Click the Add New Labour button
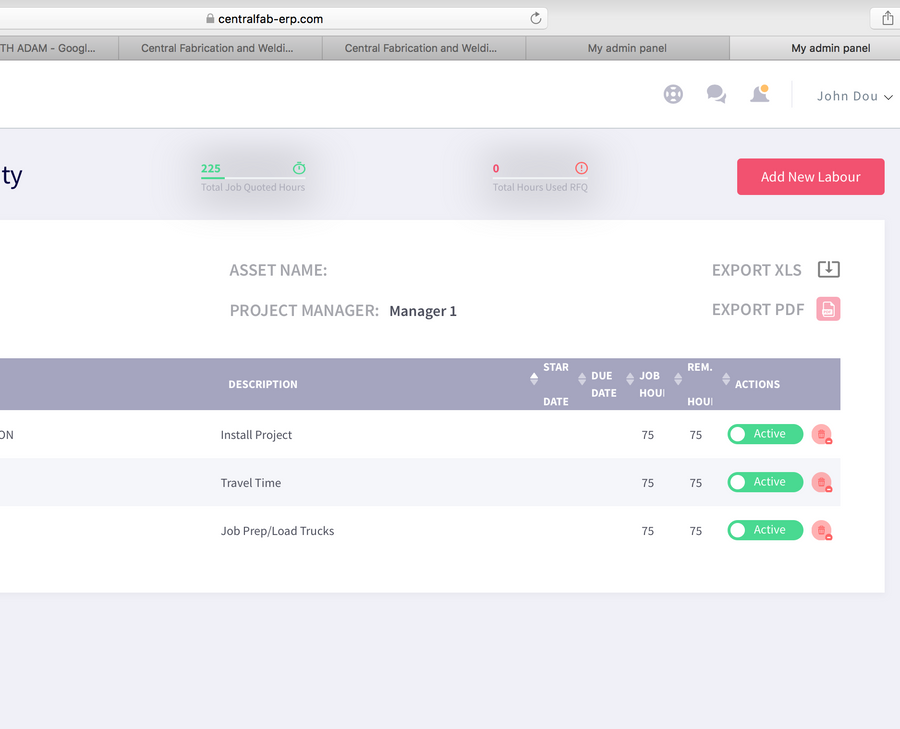900x729 pixels. 810,177
